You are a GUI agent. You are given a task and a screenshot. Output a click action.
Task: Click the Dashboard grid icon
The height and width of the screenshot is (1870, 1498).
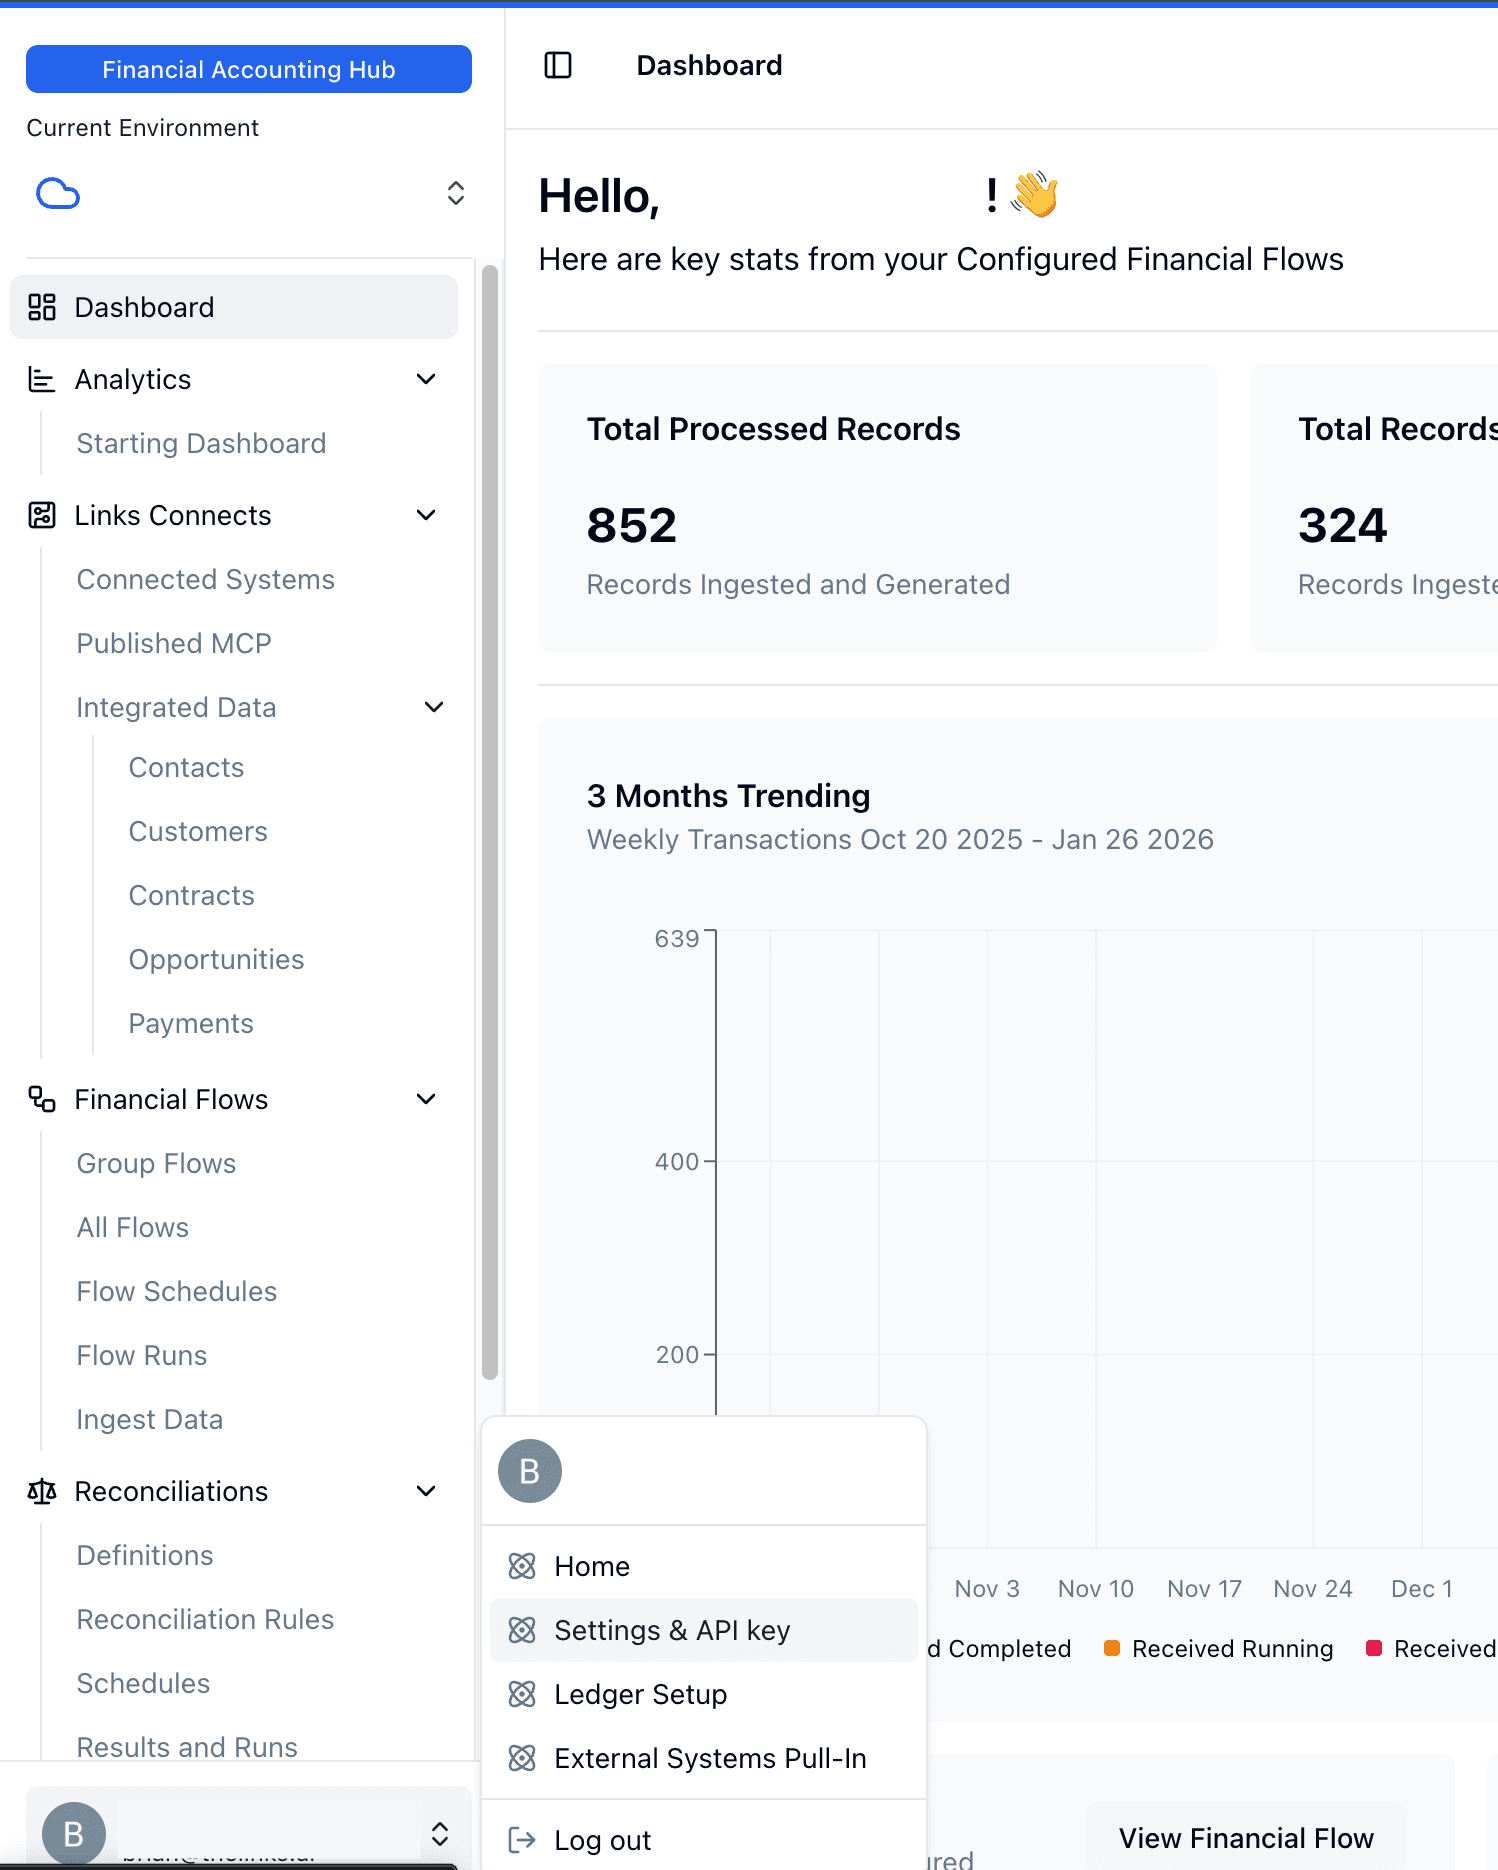[42, 307]
